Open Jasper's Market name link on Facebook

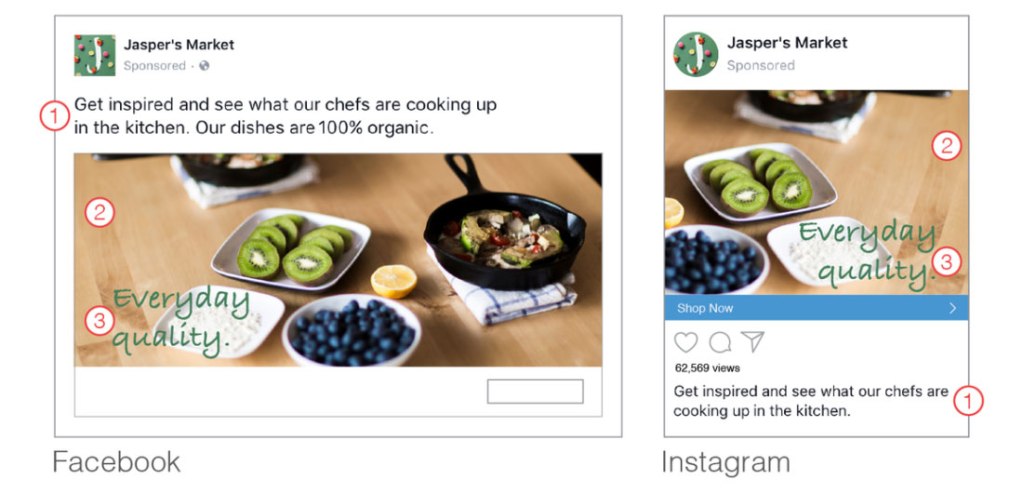[179, 45]
